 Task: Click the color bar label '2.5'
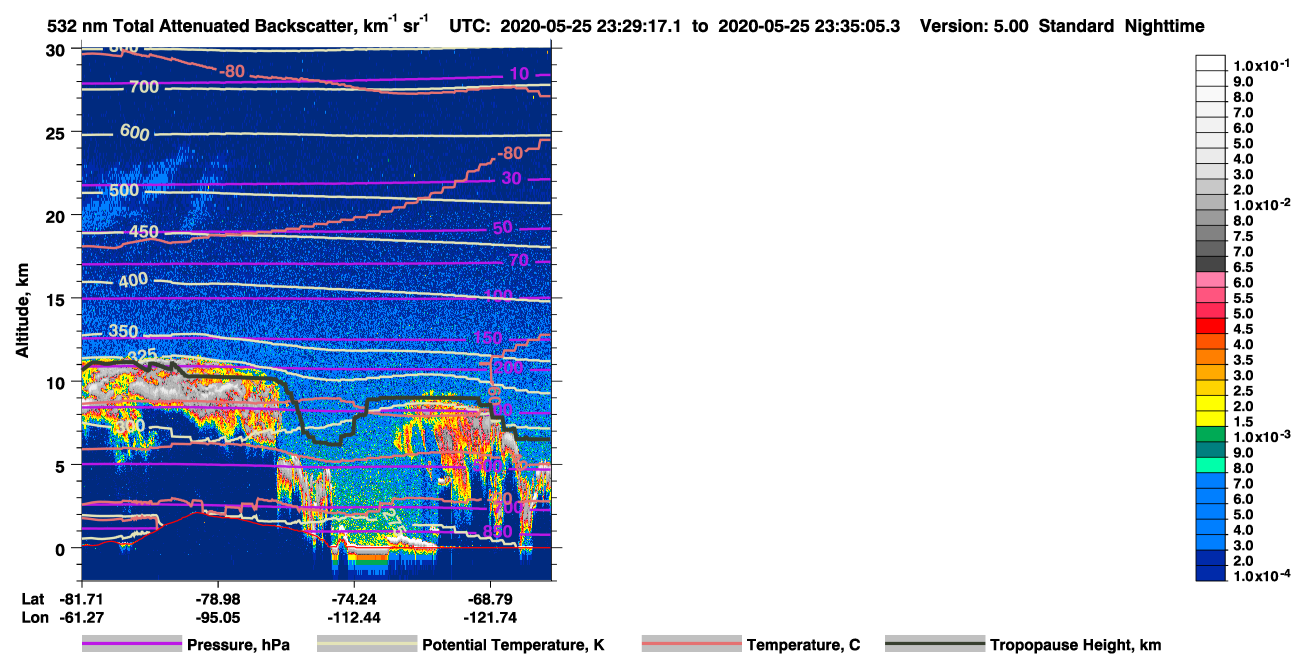(1245, 391)
